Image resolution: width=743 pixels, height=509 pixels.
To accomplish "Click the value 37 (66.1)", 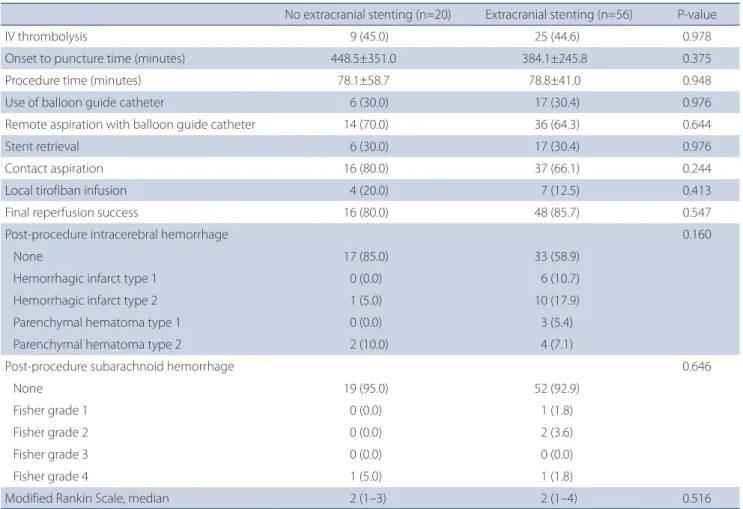I will point(557,169).
